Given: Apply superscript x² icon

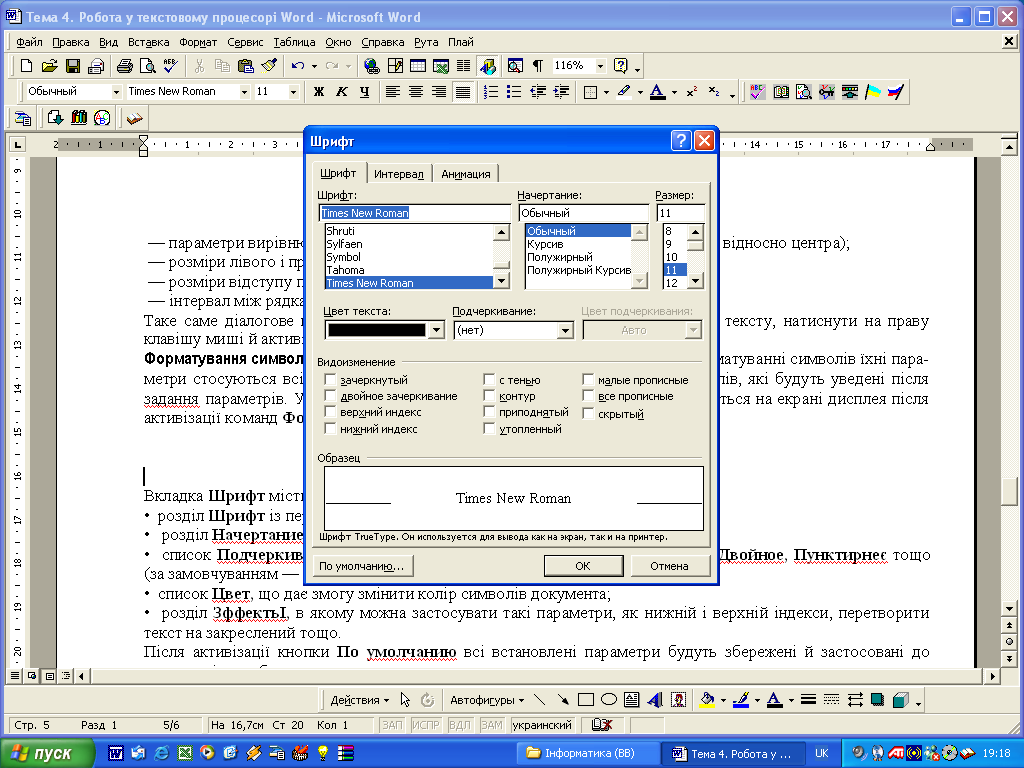Looking at the screenshot, I should click(x=692, y=92).
